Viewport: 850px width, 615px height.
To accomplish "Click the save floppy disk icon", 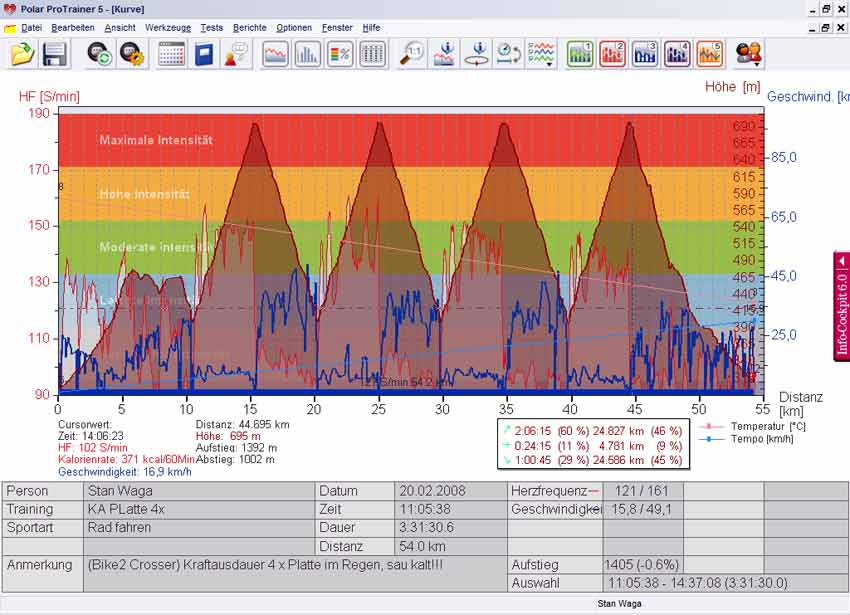I will tap(54, 54).
